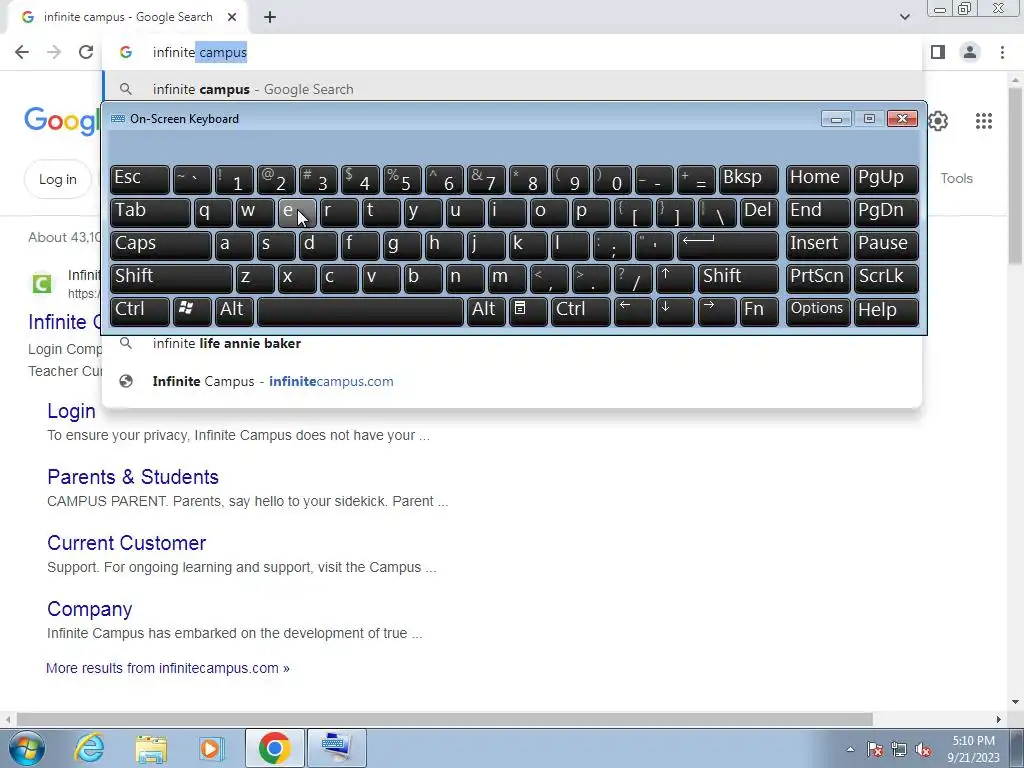
Task: Tap the Home key on On-Screen Keyboard
Action: pos(818,179)
